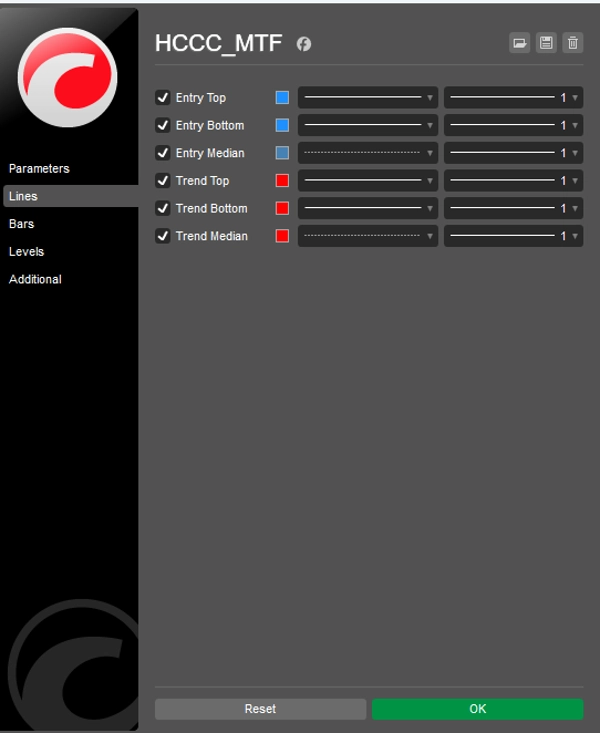Uncheck the Entry Top checkbox
Image resolution: width=600 pixels, height=733 pixels.
163,97
